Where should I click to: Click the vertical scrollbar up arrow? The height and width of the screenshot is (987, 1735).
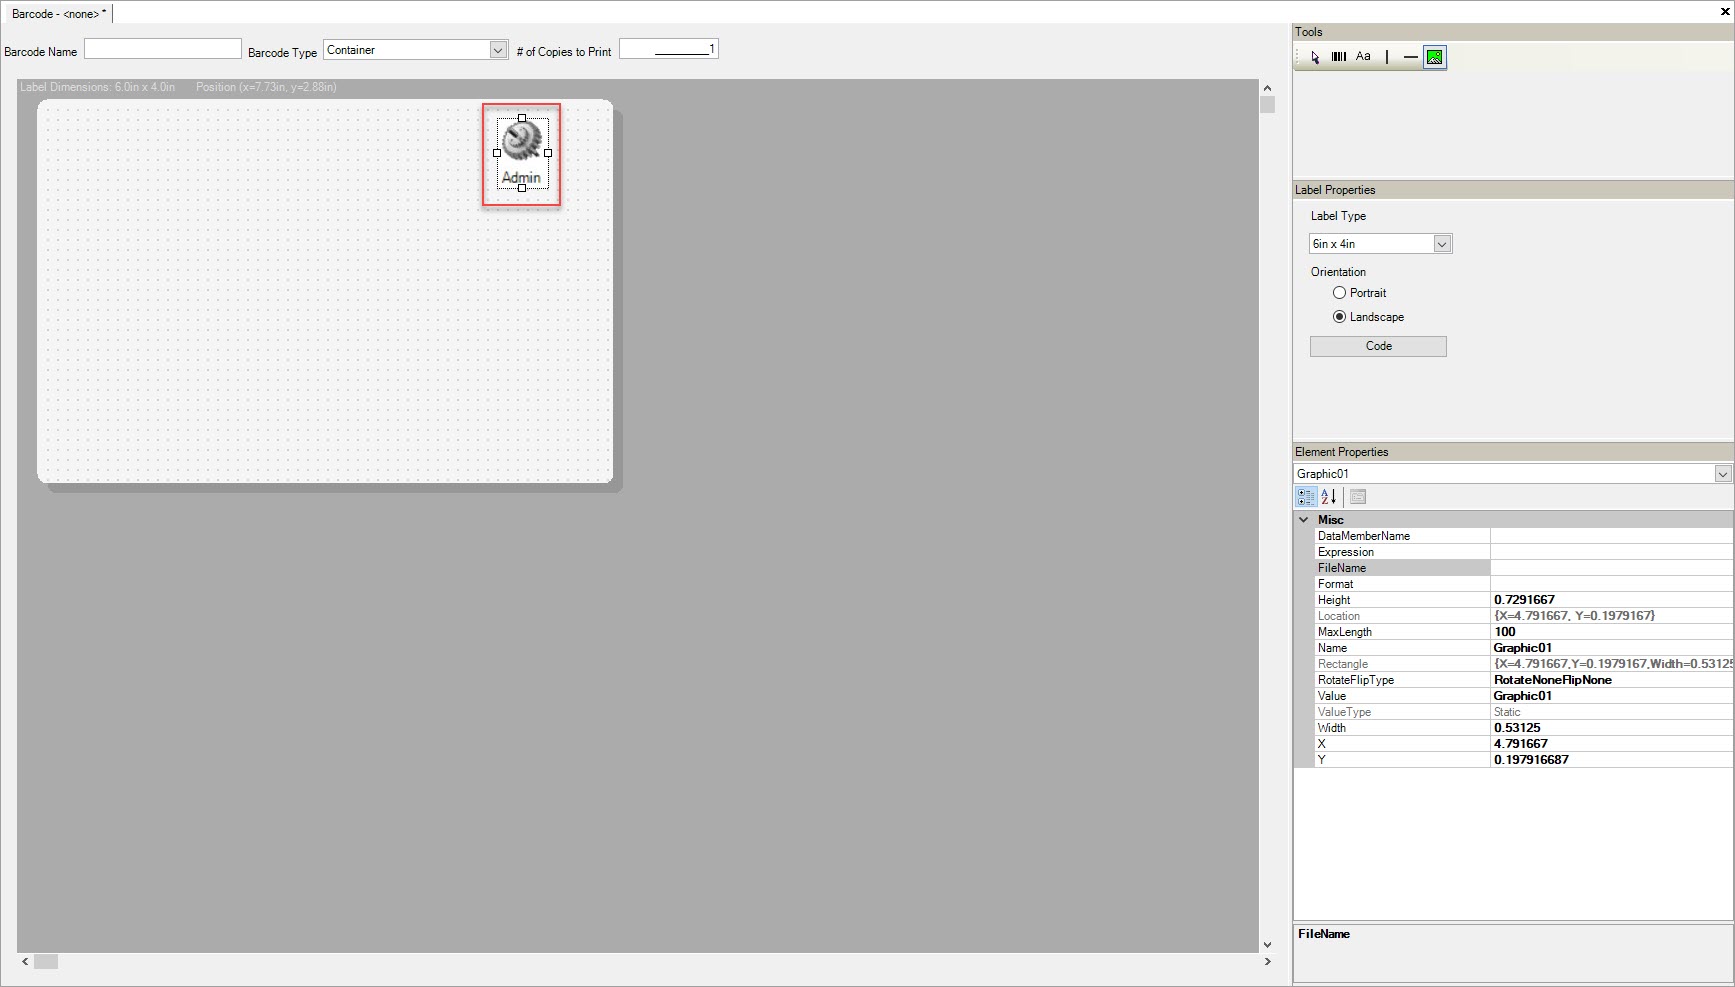click(1267, 88)
